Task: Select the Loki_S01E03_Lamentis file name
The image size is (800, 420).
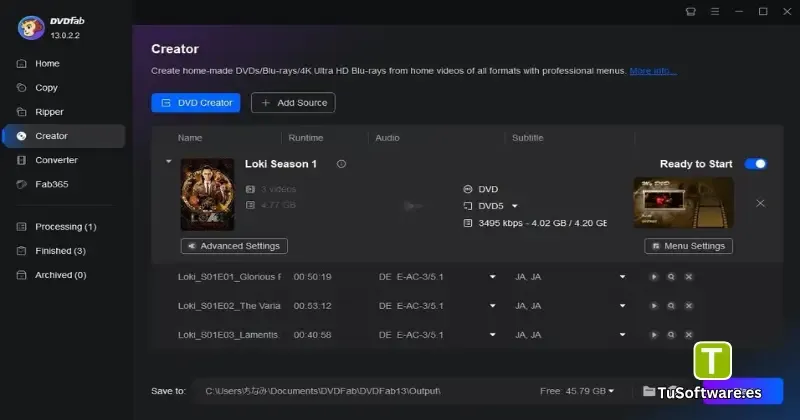Action: [228, 335]
